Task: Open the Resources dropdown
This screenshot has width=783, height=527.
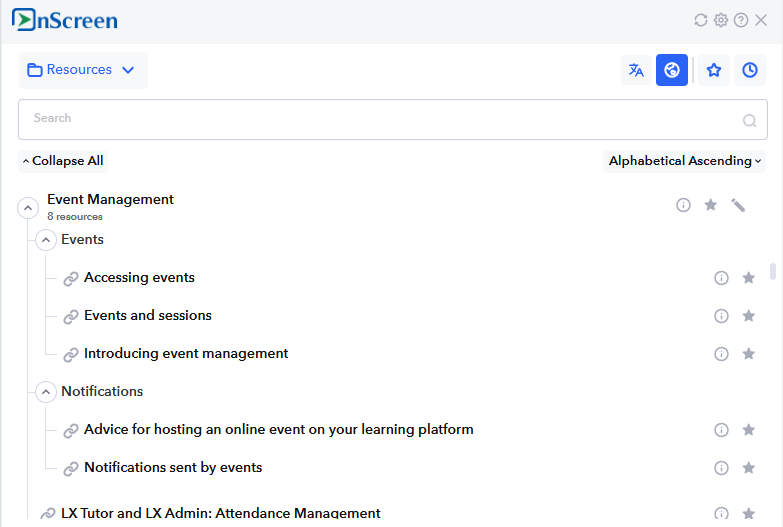Action: [83, 70]
